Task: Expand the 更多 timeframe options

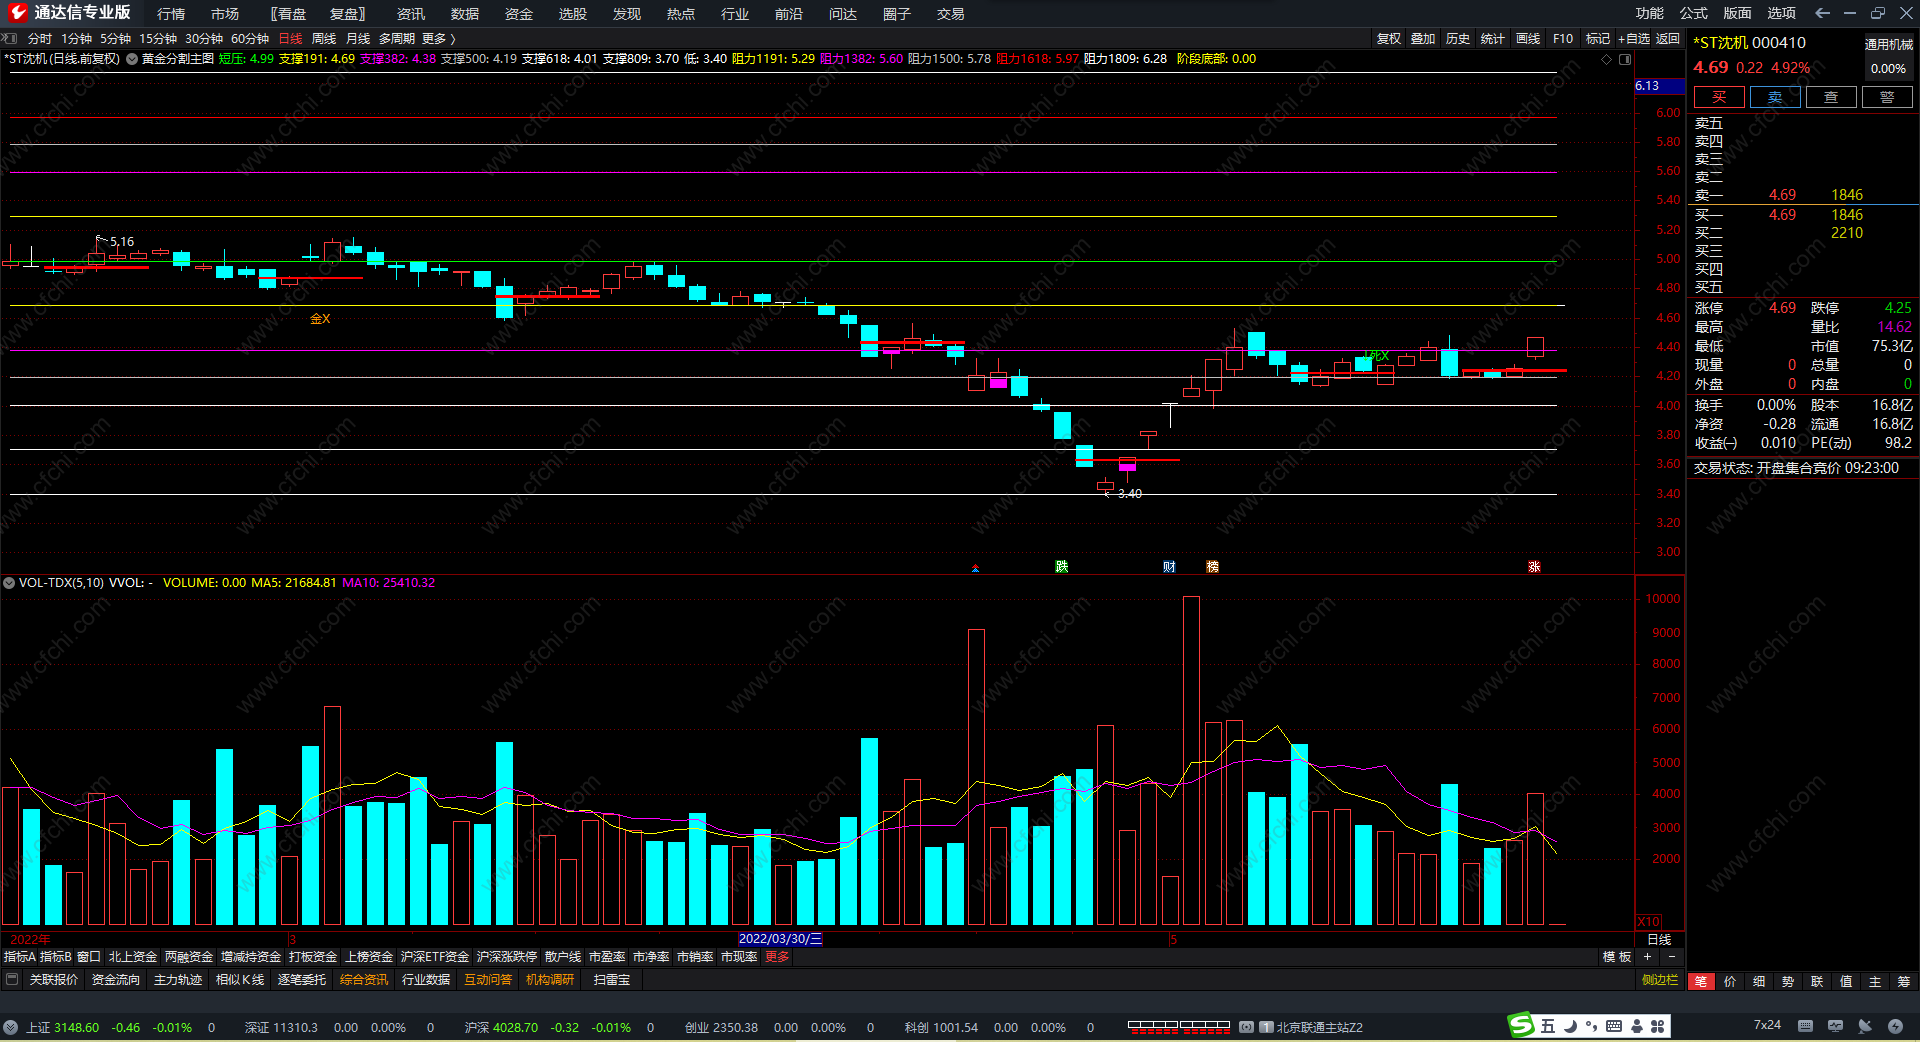Action: point(438,39)
